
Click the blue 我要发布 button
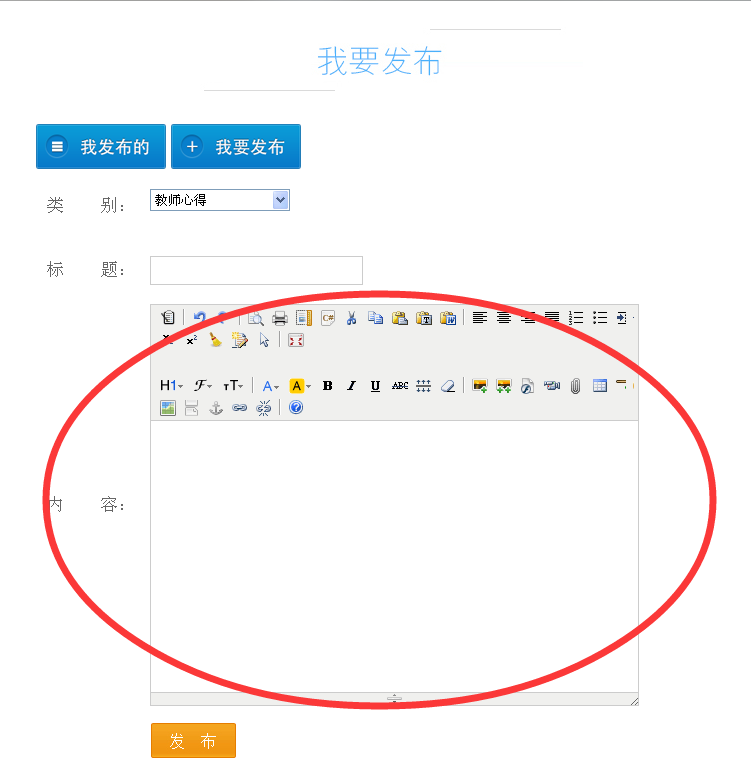[236, 147]
